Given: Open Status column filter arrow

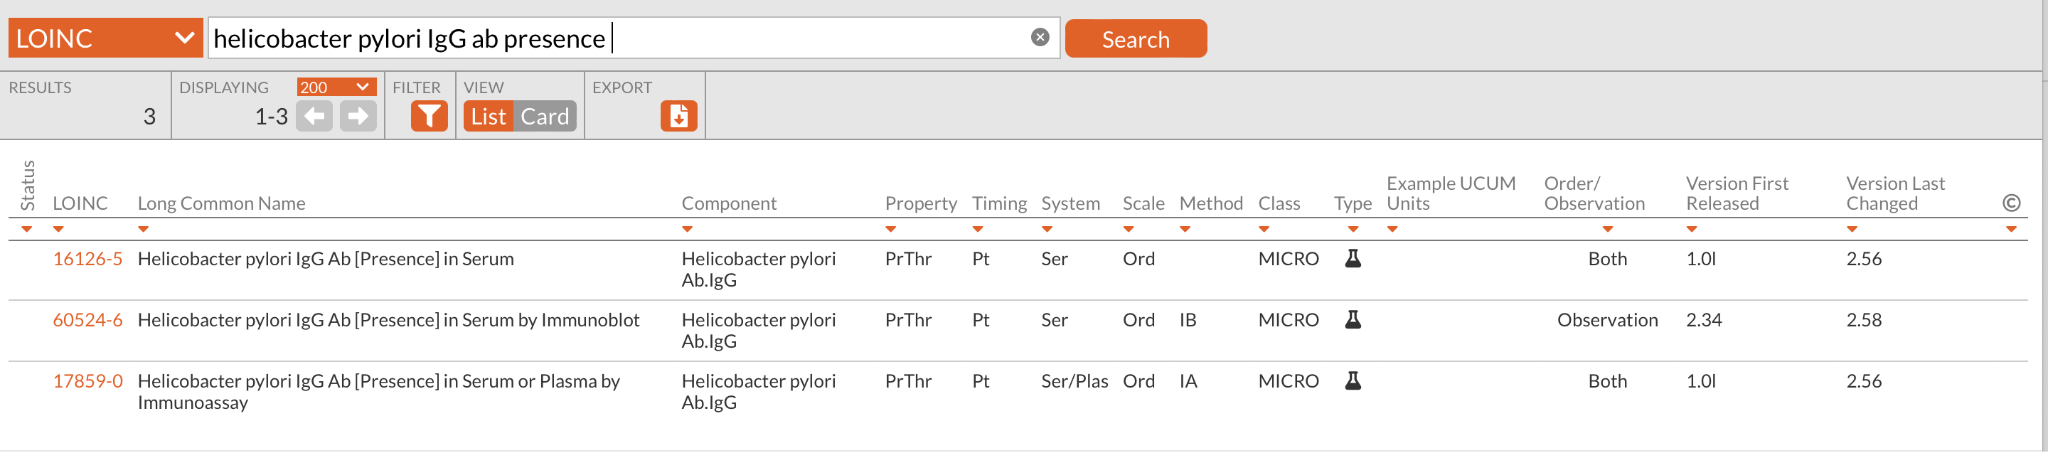Looking at the screenshot, I should point(27,229).
